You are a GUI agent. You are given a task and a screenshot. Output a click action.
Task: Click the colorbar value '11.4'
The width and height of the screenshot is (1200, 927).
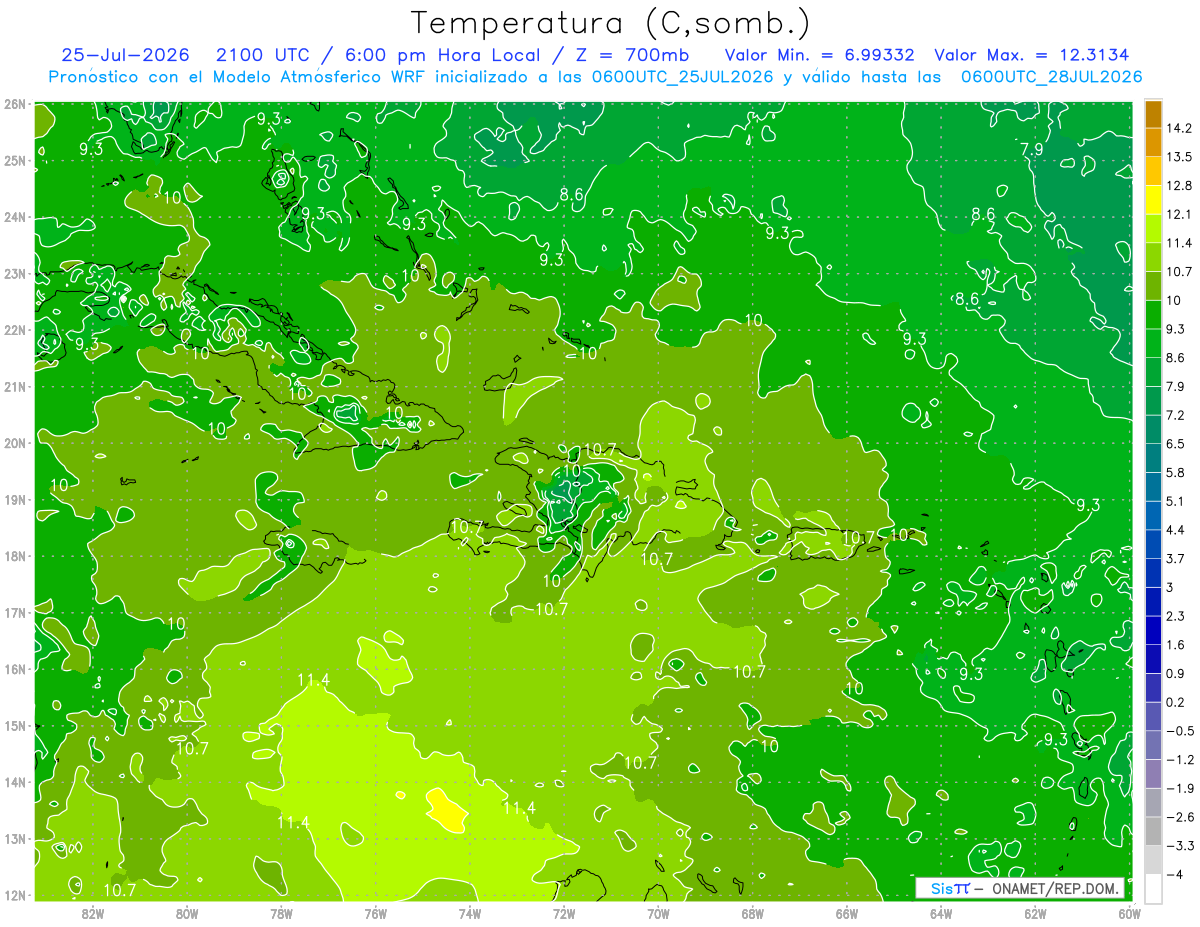click(x=1180, y=243)
